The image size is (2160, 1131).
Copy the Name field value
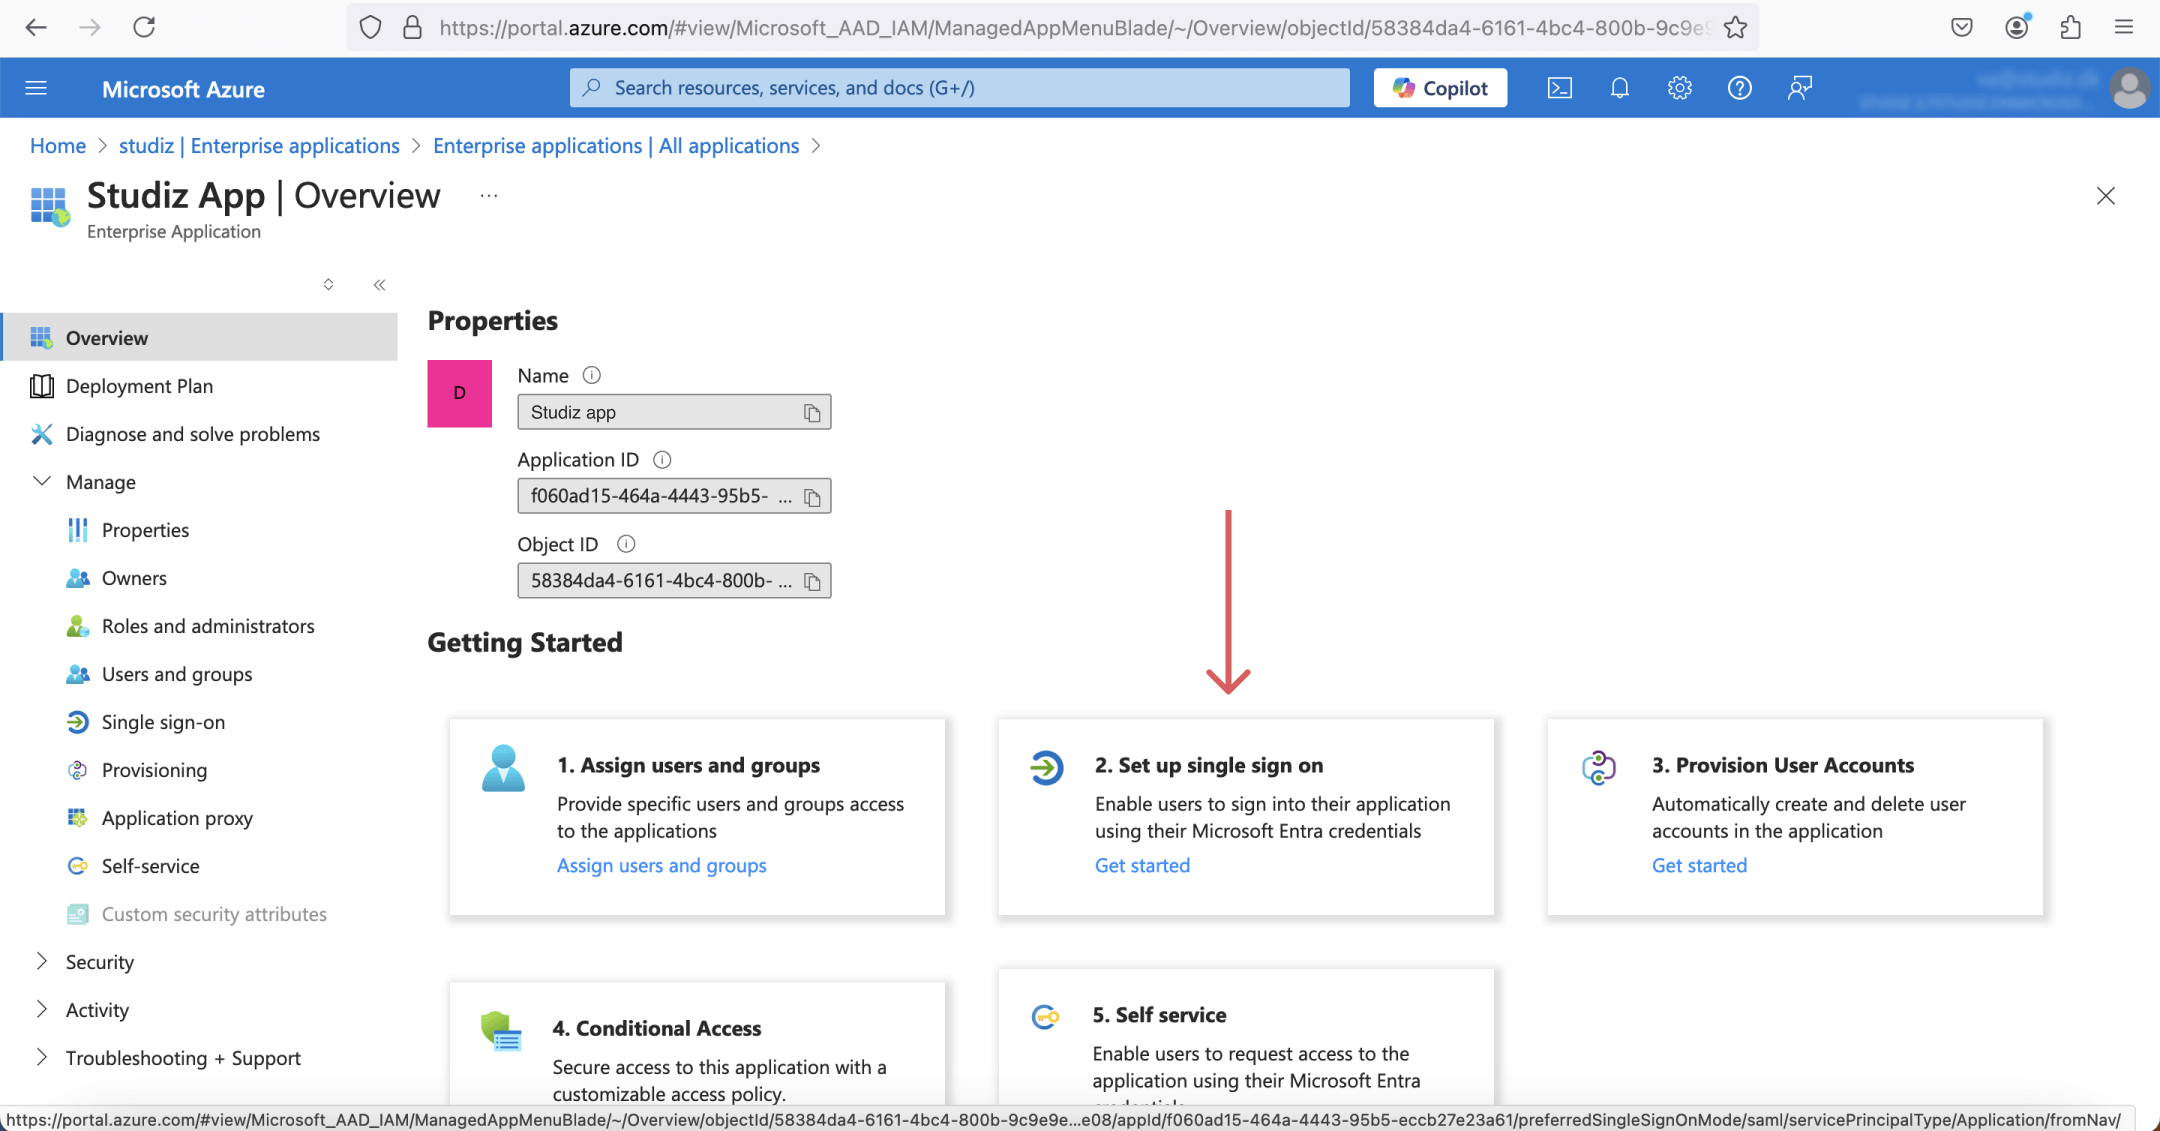click(x=812, y=413)
